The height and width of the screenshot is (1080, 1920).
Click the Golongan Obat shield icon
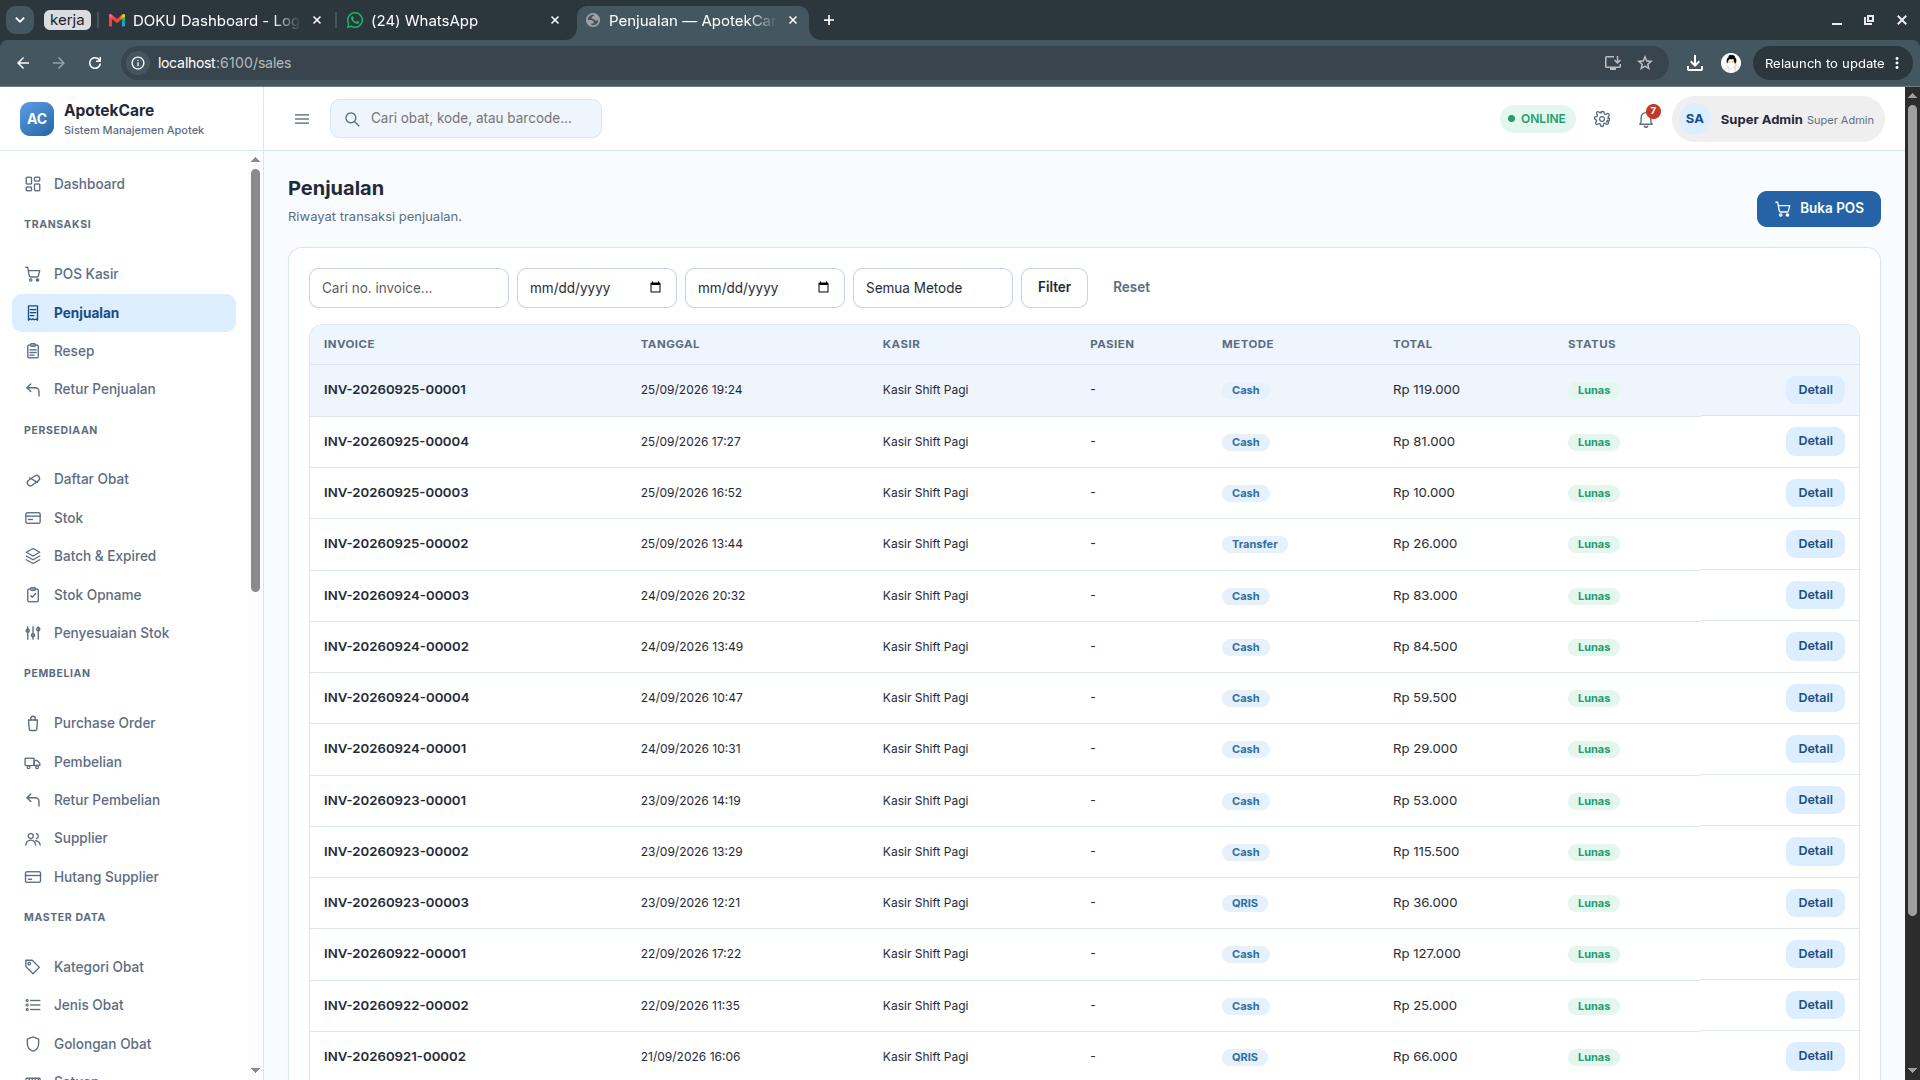(33, 1044)
